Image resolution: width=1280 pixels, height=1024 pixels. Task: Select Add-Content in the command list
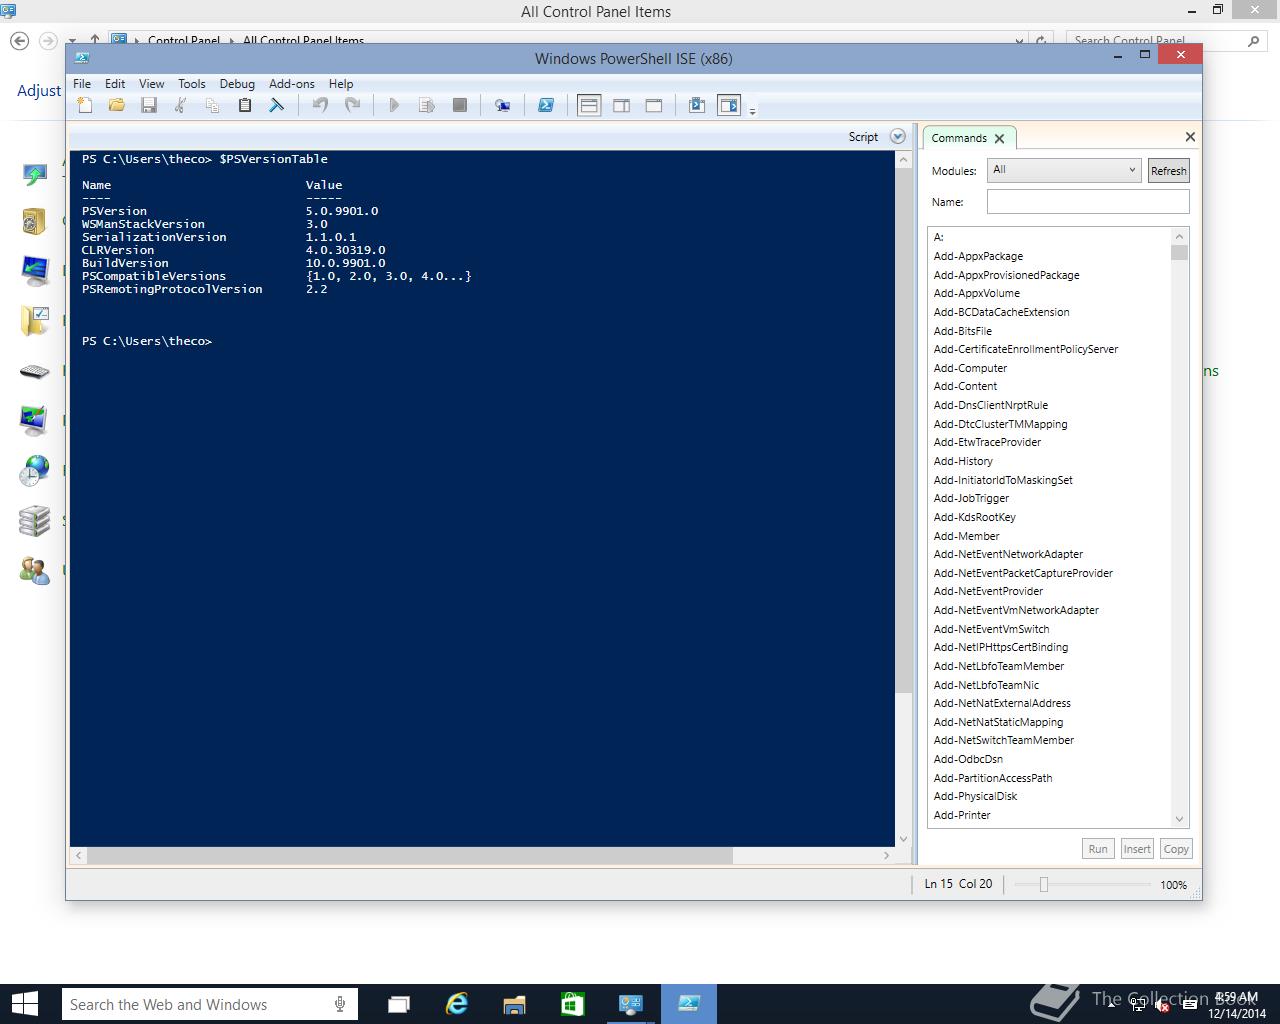pos(965,386)
